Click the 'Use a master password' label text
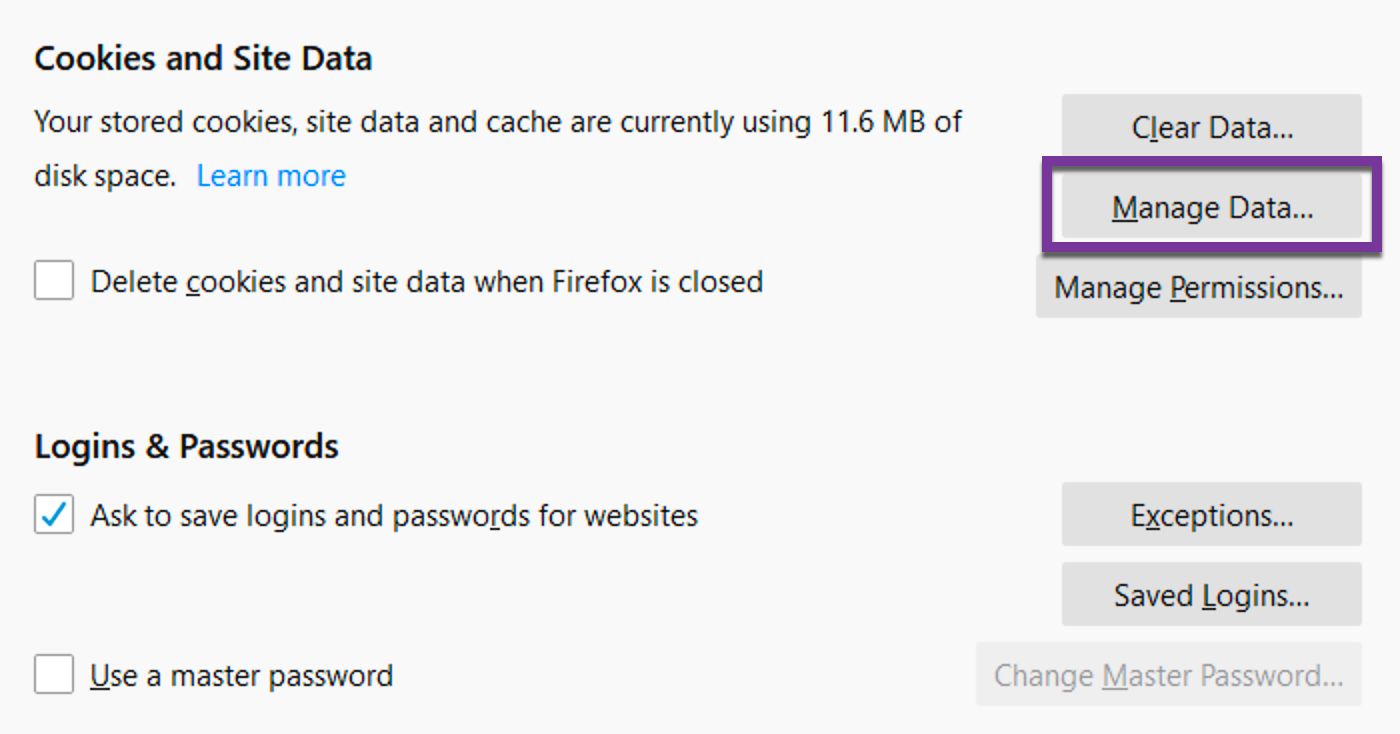1400x734 pixels. (241, 676)
